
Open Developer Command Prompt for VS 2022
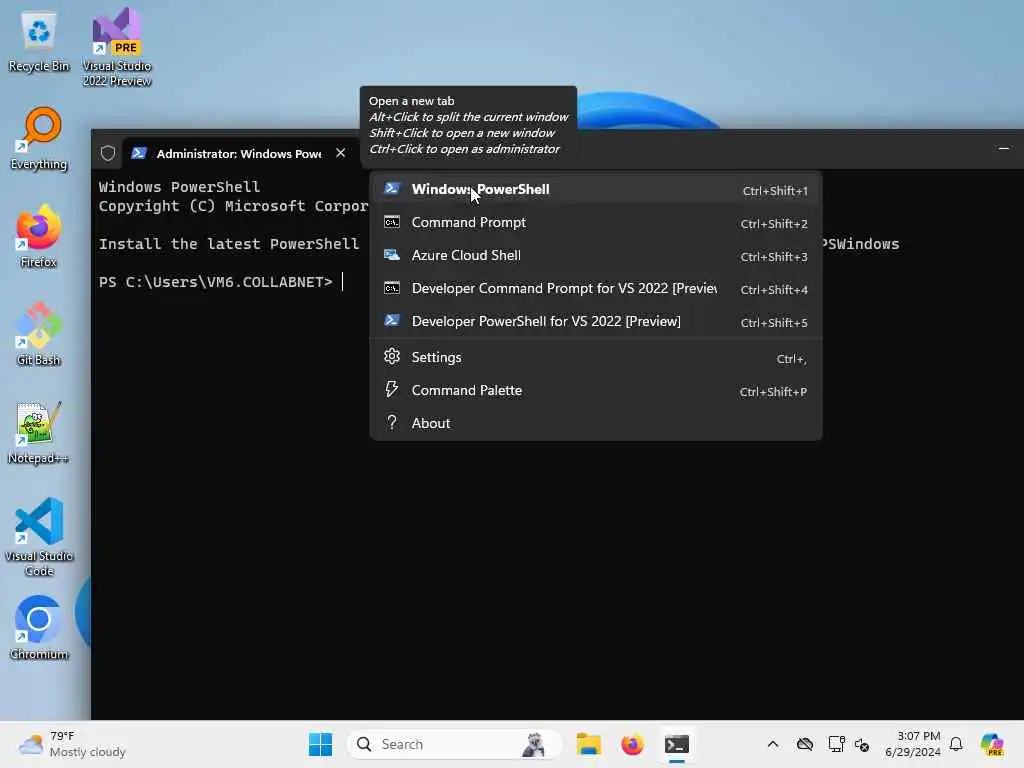[x=596, y=289]
